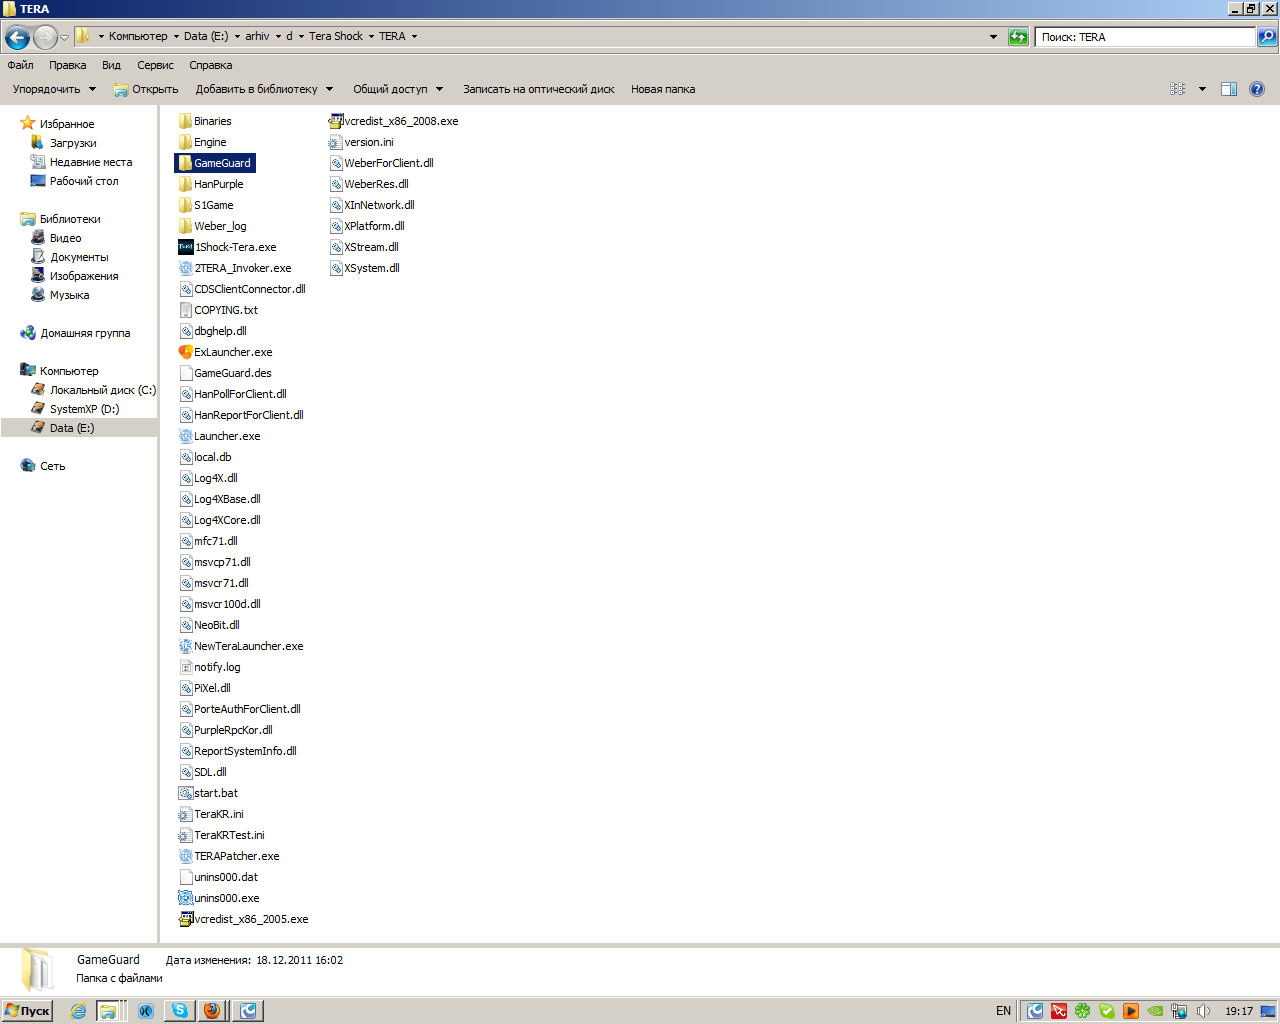Open Skype from the taskbar

[x=180, y=1011]
